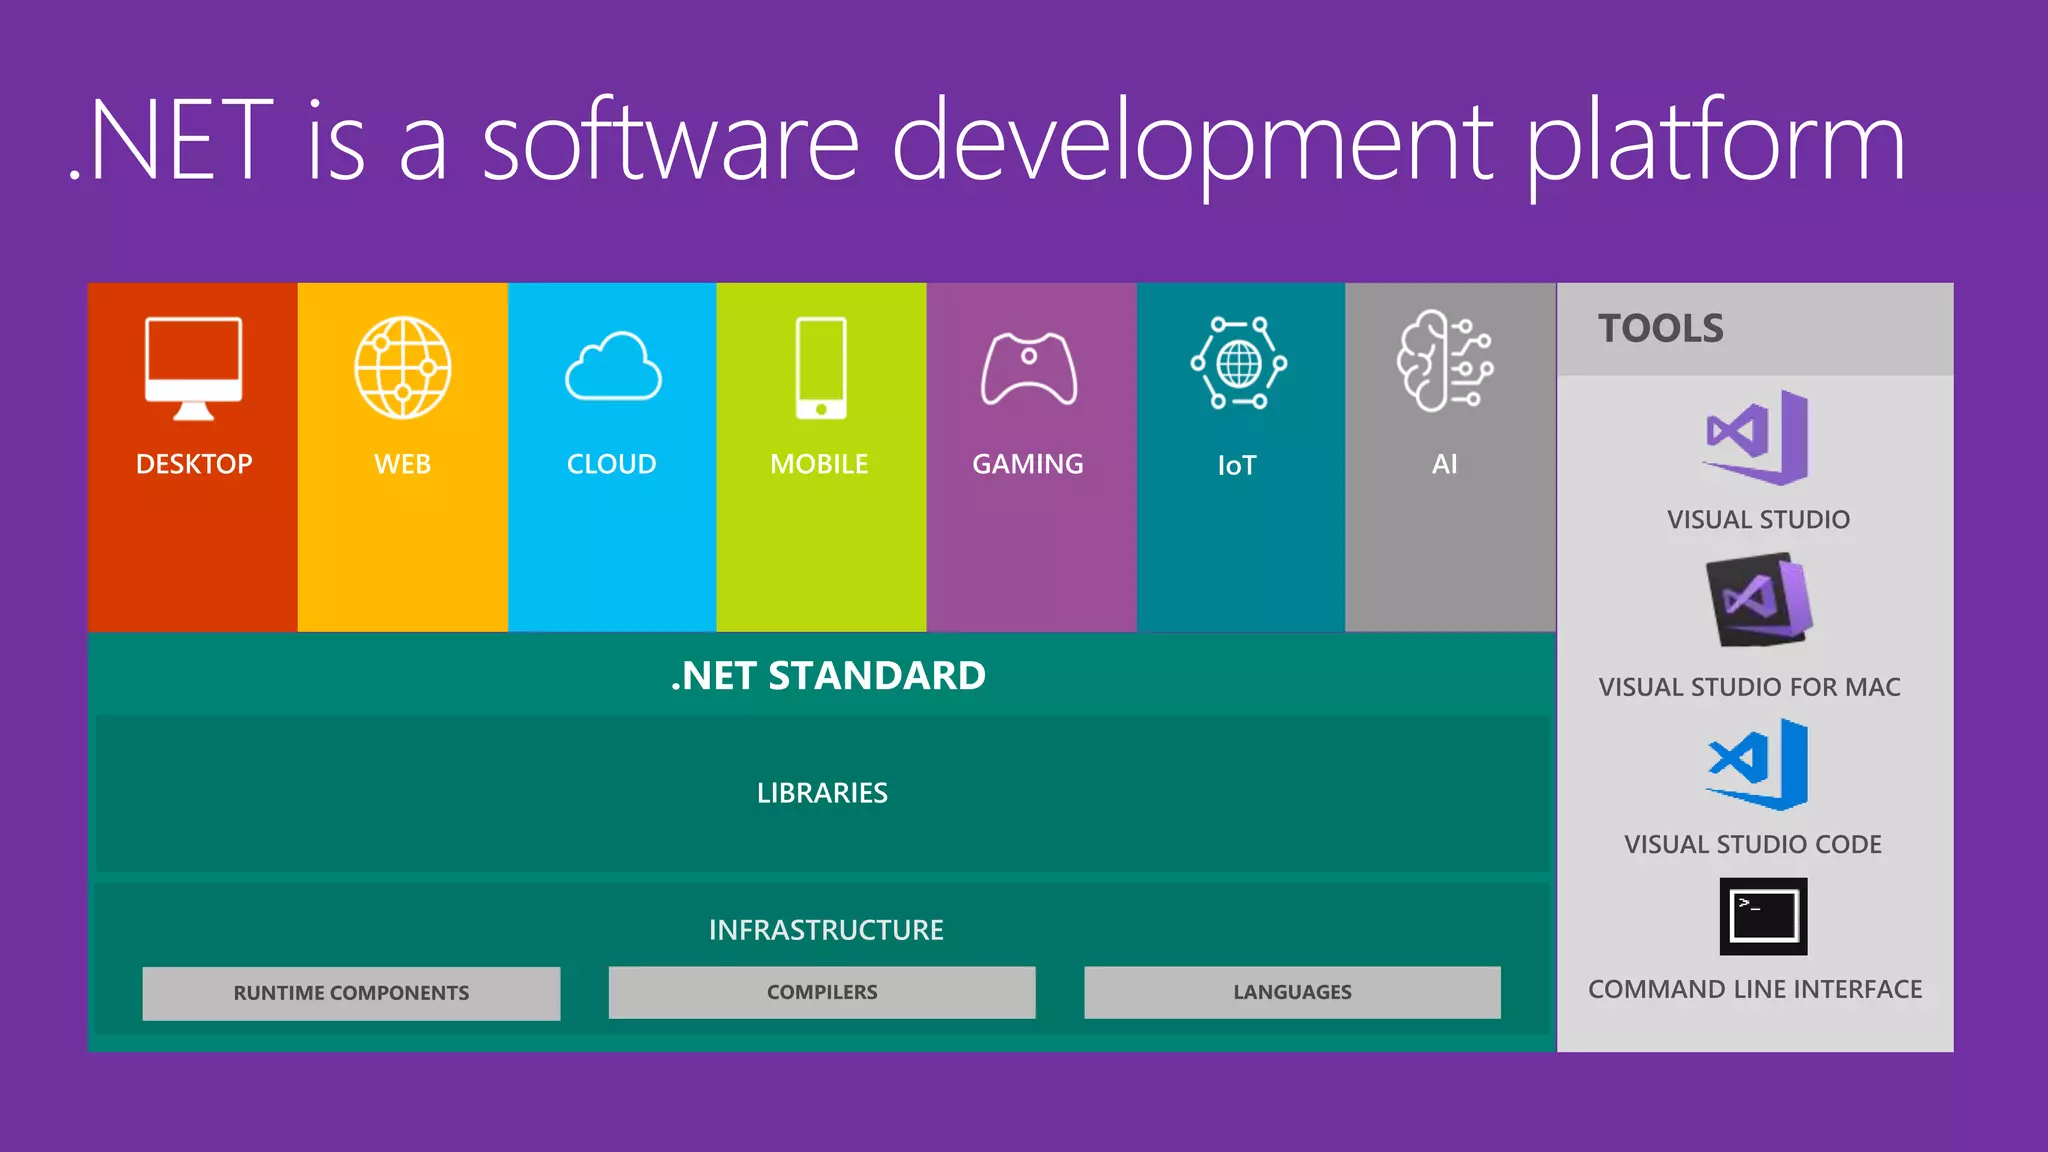Select the Compilers box
2048x1152 pixels.
pos(822,992)
